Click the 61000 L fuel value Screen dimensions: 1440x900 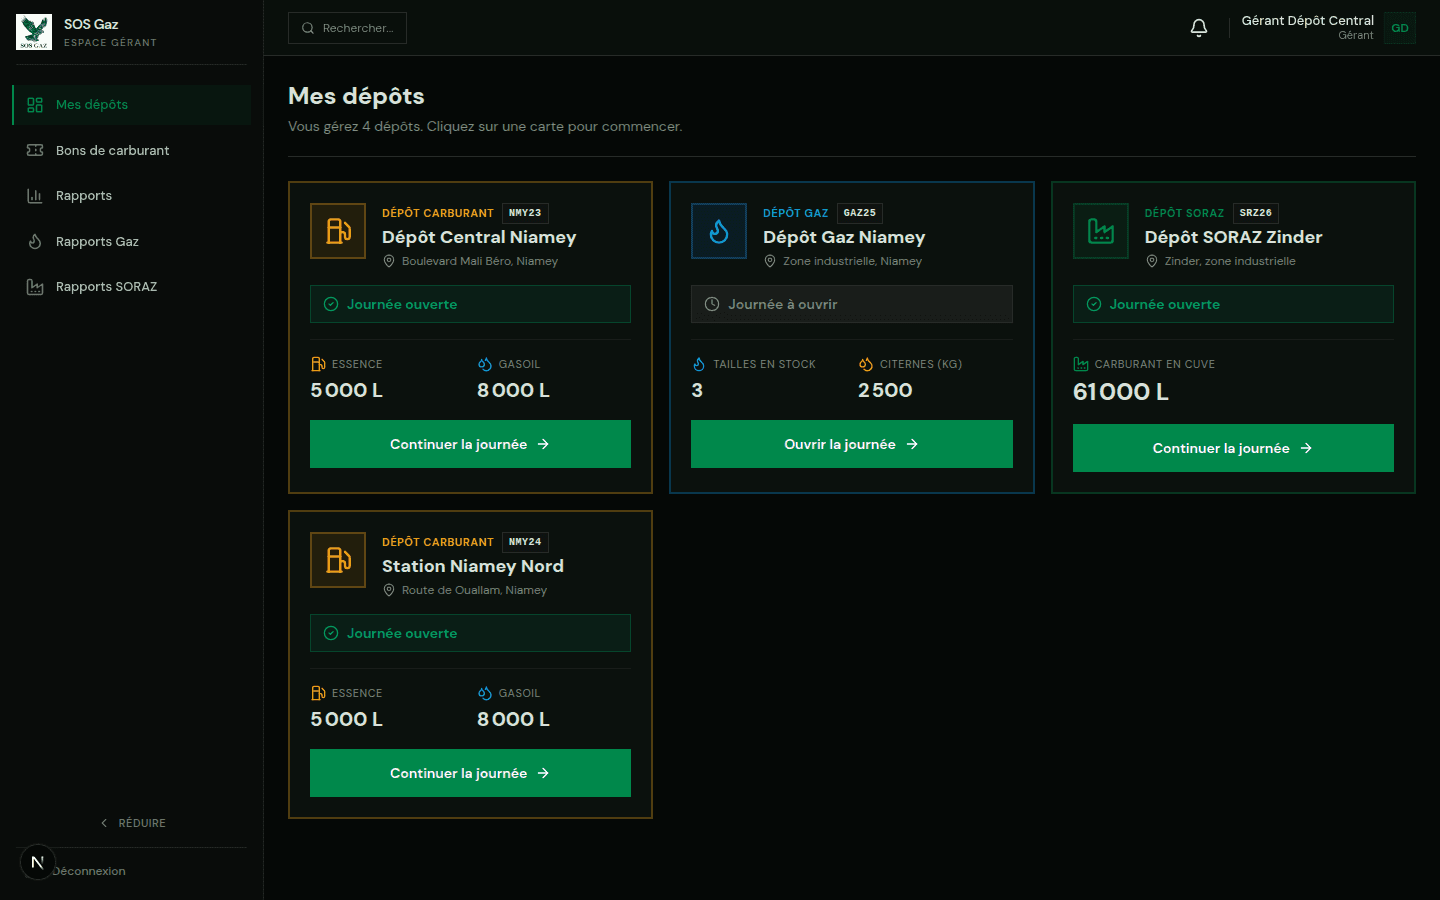[x=1121, y=392]
